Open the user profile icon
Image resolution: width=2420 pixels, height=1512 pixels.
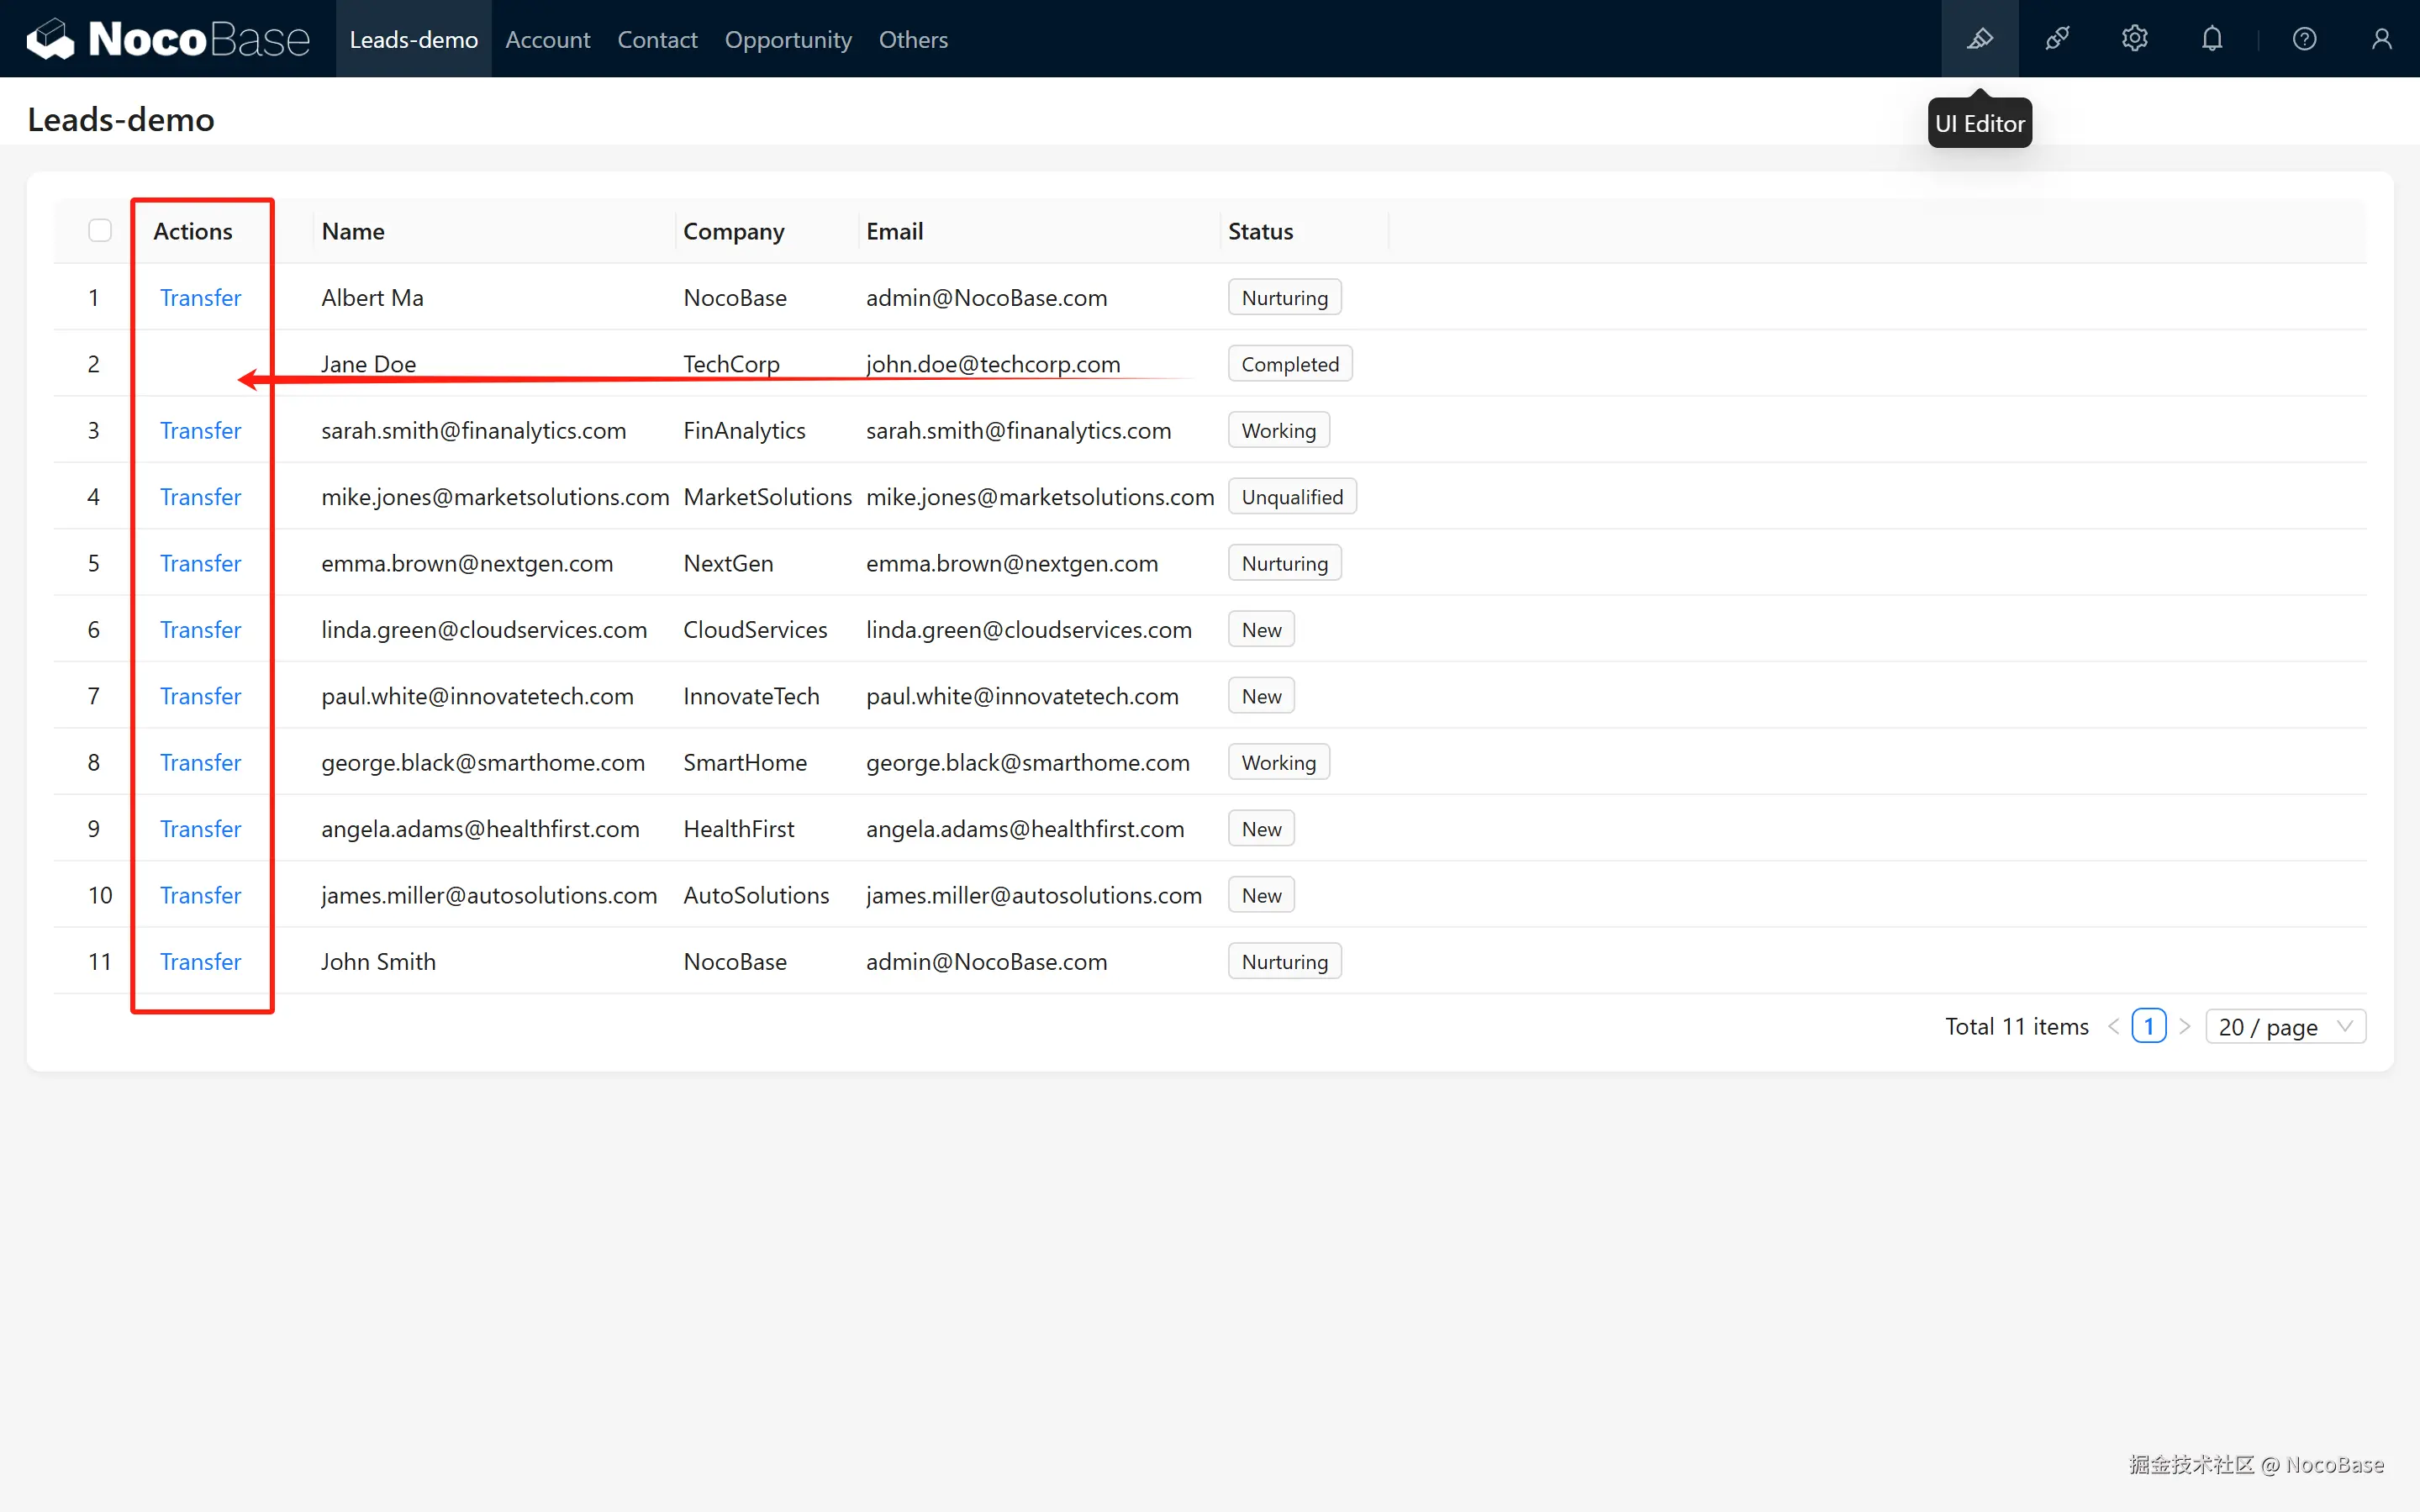(x=2381, y=39)
